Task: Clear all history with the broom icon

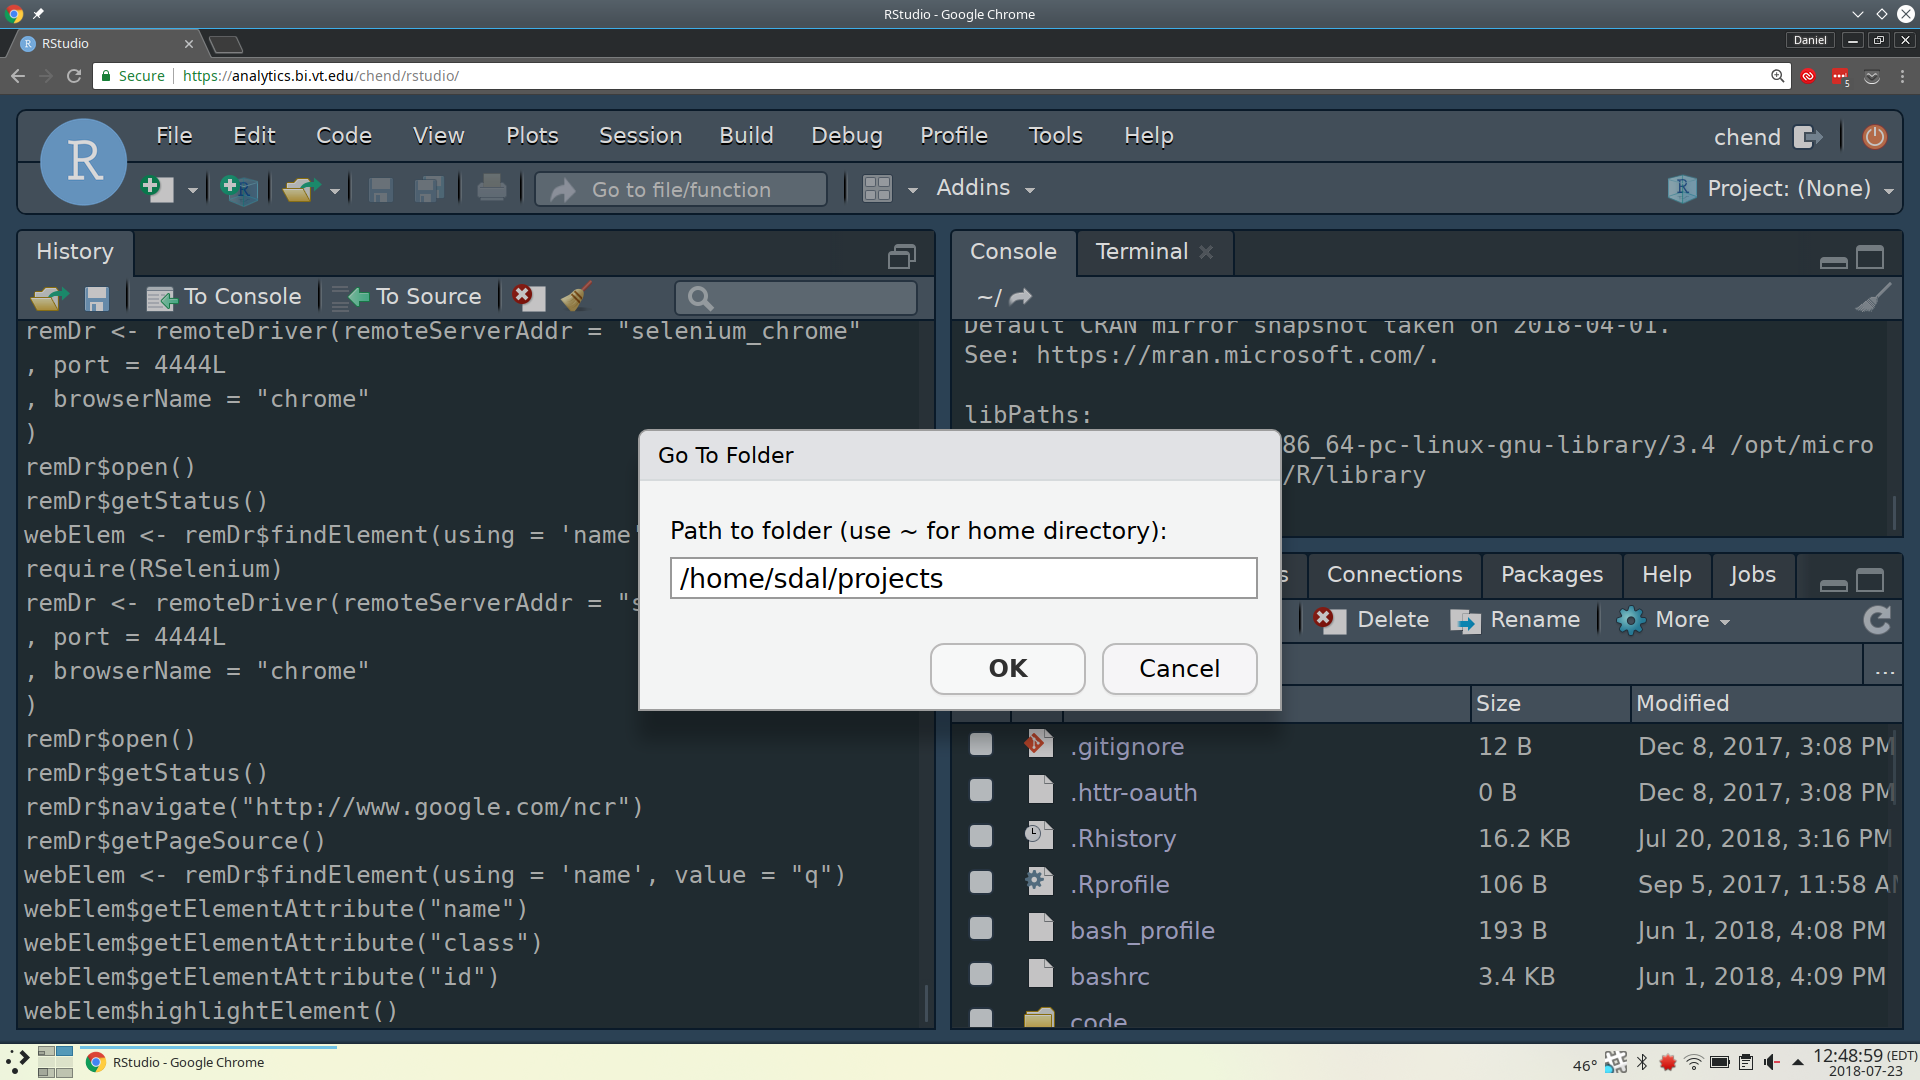Action: (x=576, y=296)
